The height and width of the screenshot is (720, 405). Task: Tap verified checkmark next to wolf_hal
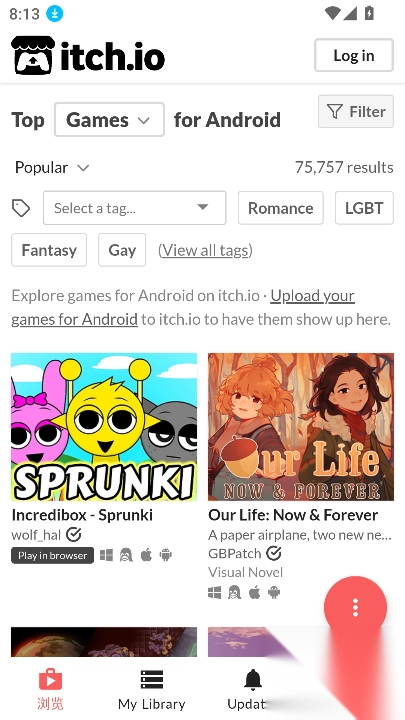[73, 534]
